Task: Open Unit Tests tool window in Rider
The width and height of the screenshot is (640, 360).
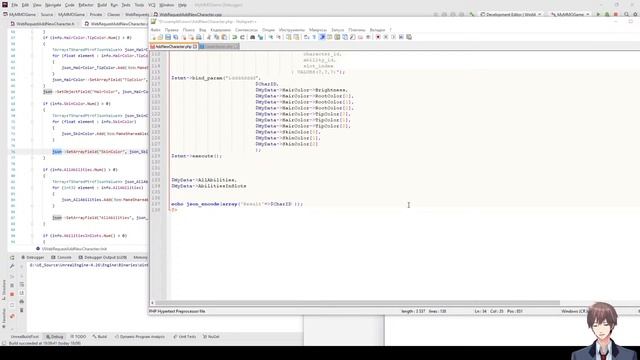Action: click(x=184, y=337)
